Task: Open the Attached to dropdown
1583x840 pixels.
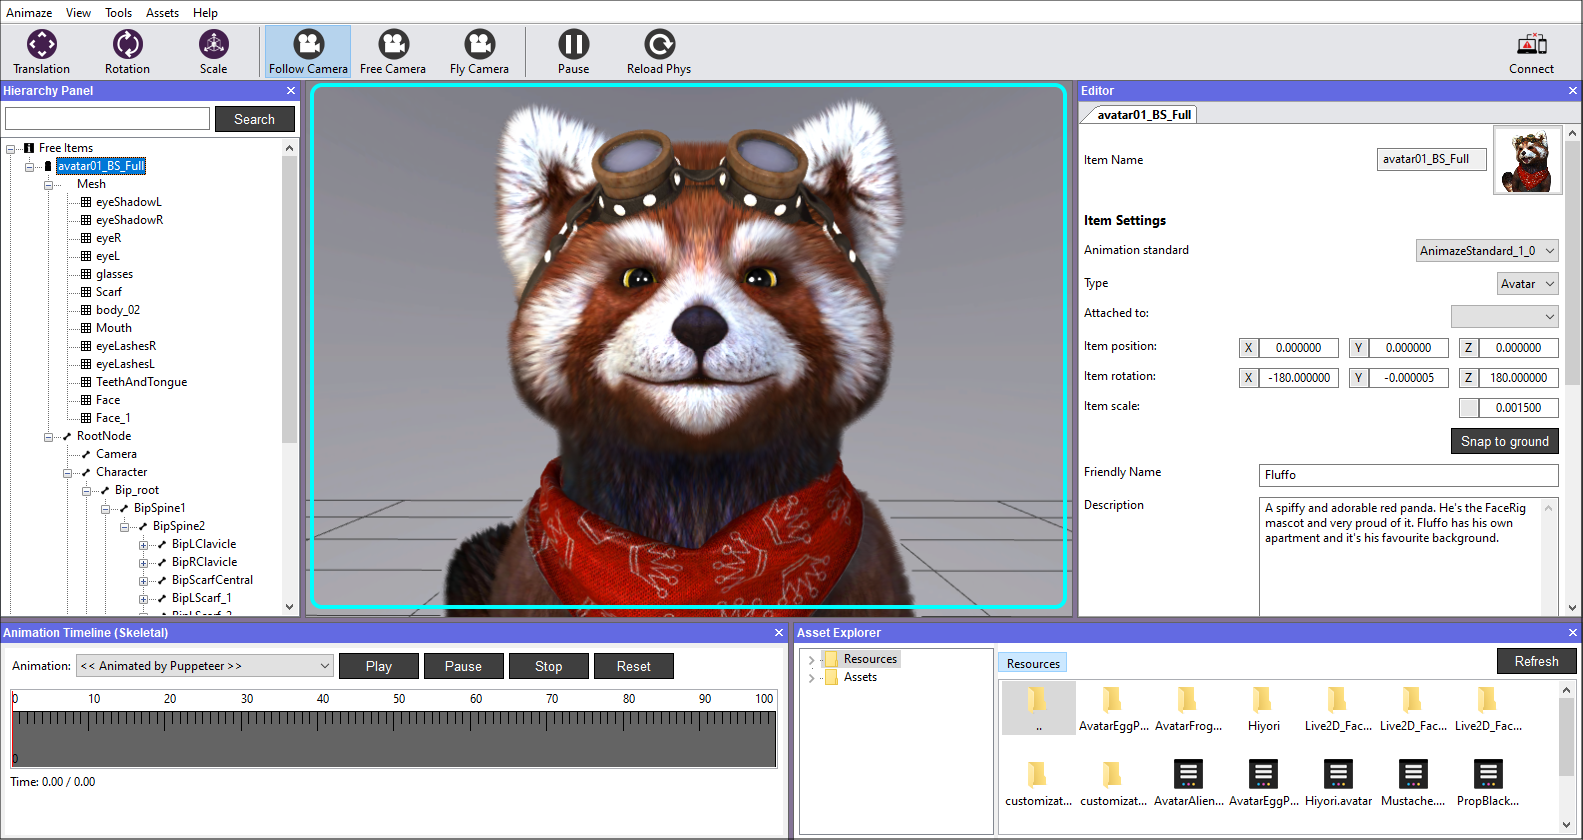Action: (1505, 316)
